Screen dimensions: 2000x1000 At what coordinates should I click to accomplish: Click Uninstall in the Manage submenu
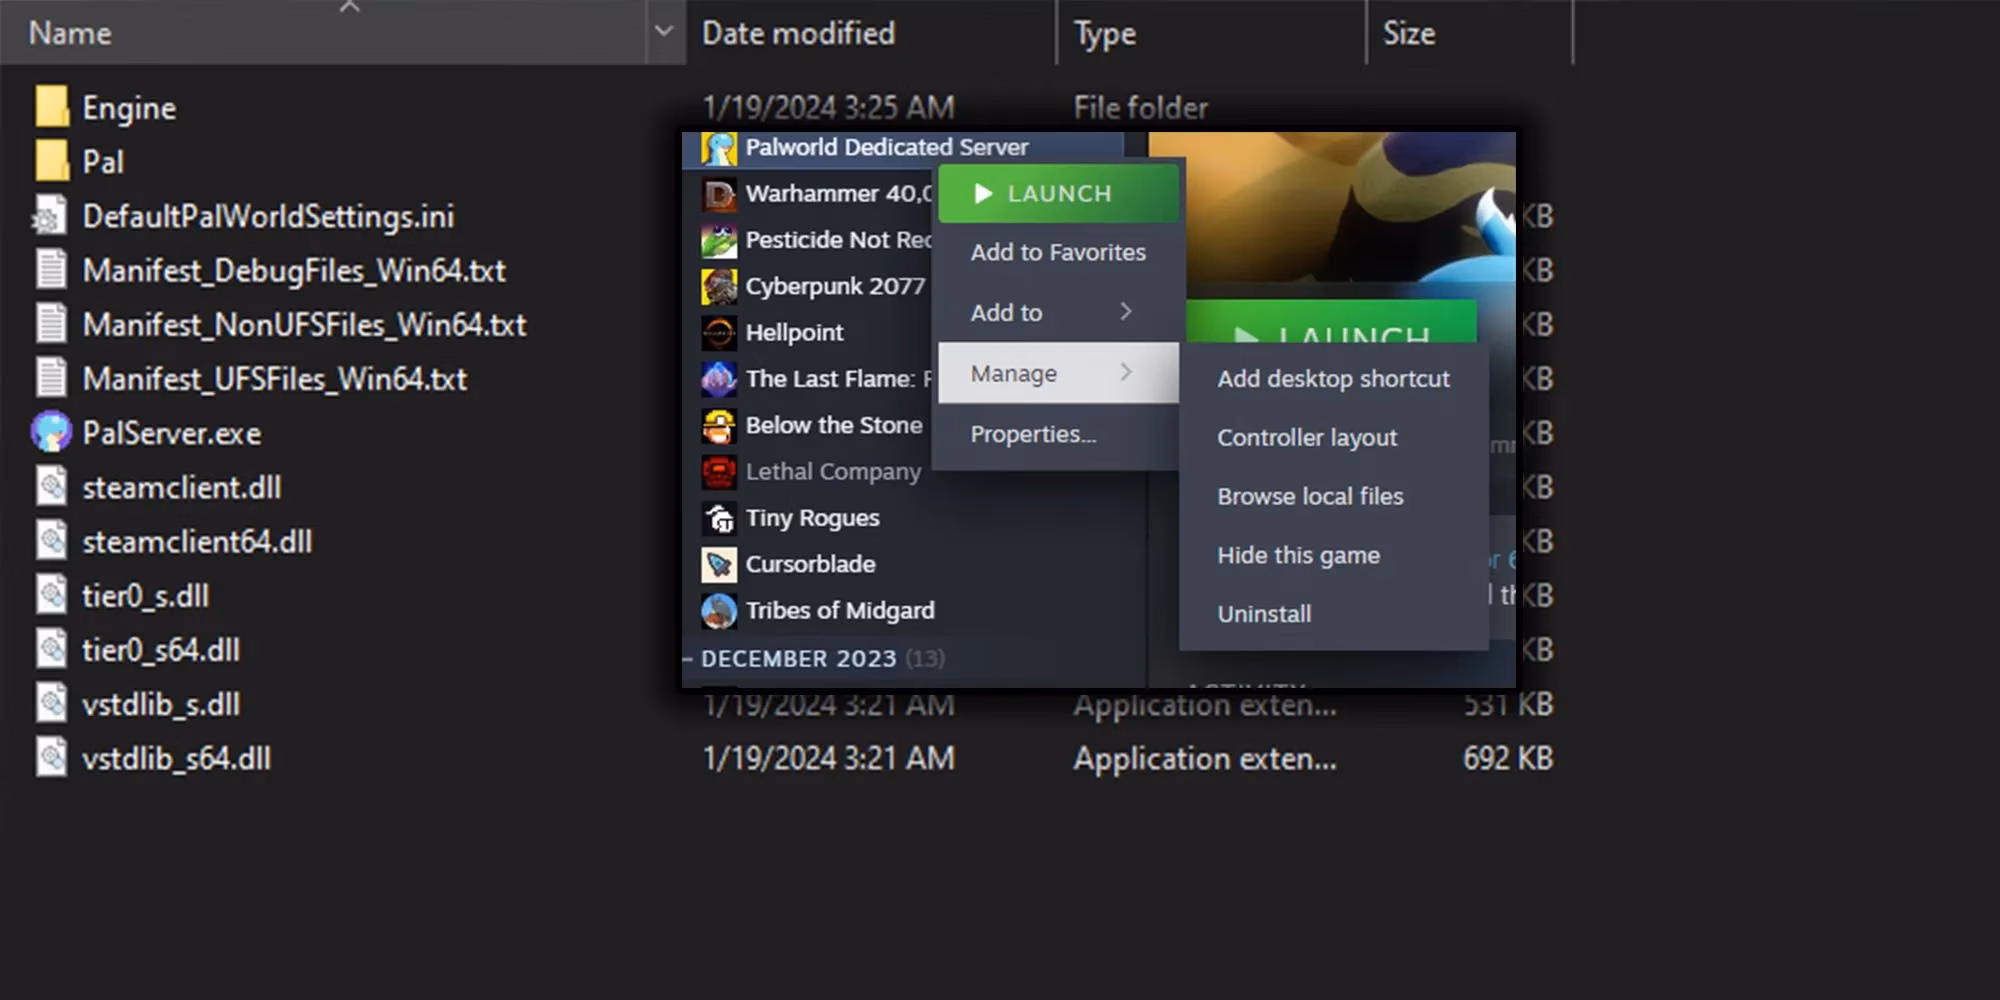click(1333, 614)
